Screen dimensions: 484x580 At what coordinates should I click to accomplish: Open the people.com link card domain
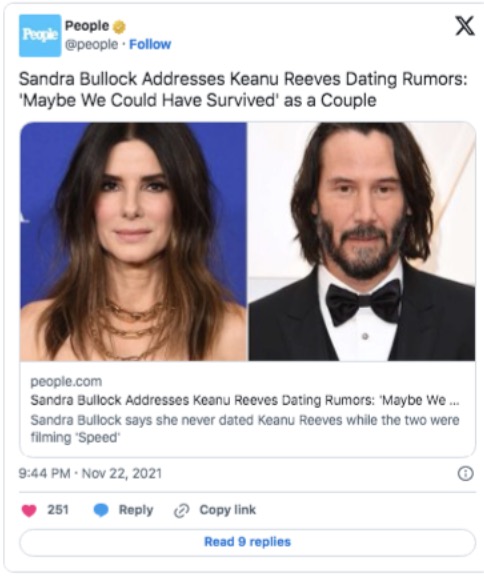tap(66, 381)
